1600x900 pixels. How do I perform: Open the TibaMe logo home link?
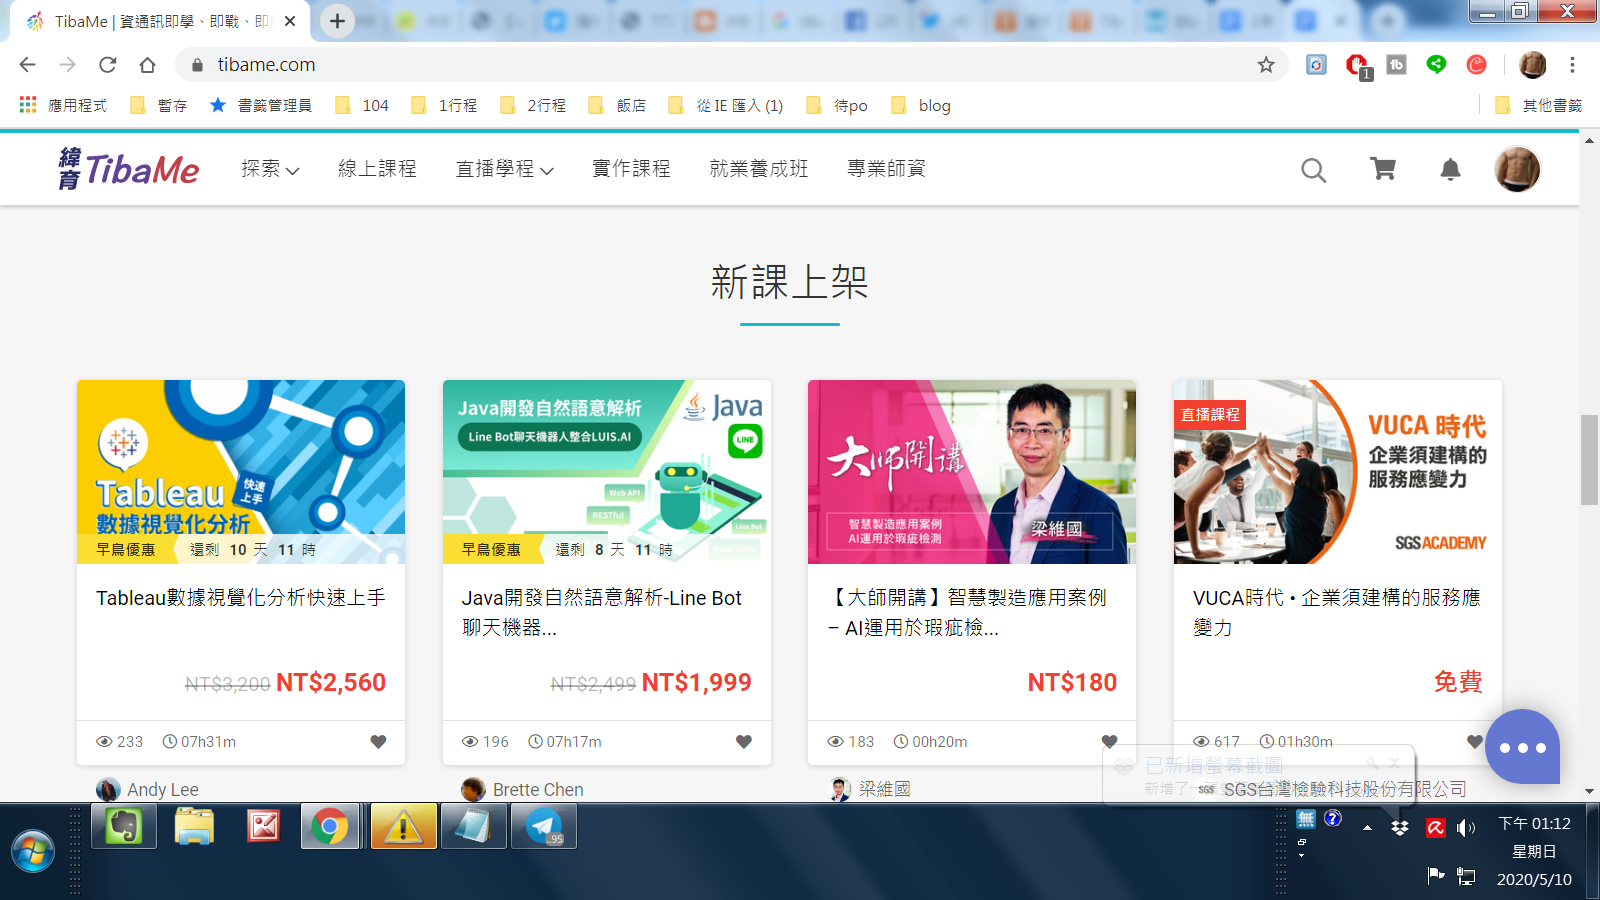point(129,169)
